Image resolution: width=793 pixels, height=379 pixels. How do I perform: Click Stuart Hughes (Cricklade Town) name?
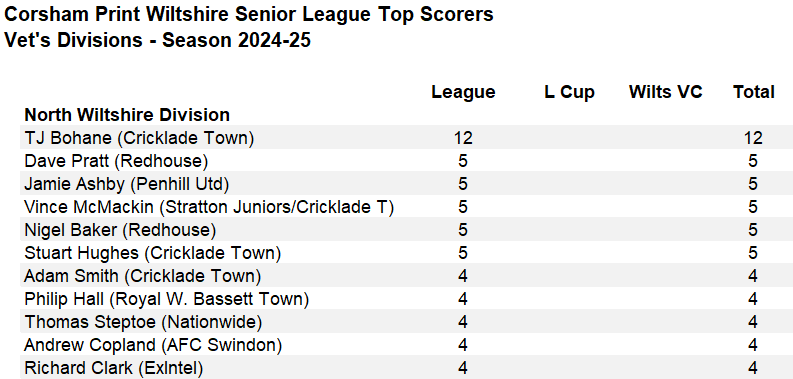point(152,253)
